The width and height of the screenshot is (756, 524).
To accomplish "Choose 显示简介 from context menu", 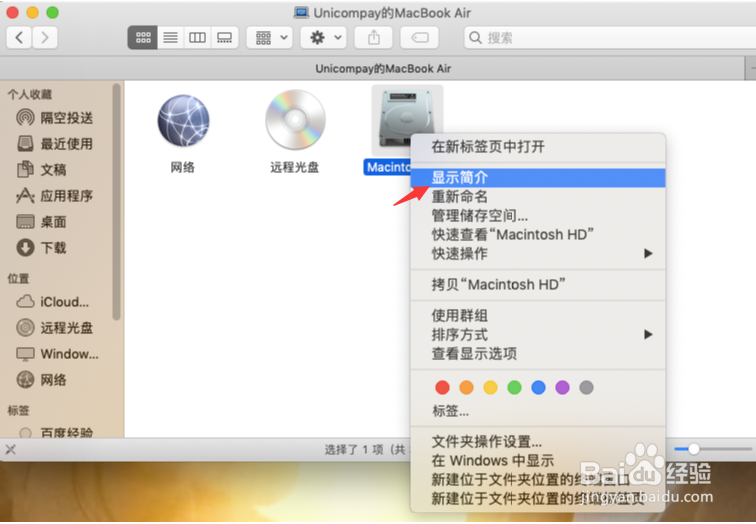I will pyautogui.click(x=538, y=178).
